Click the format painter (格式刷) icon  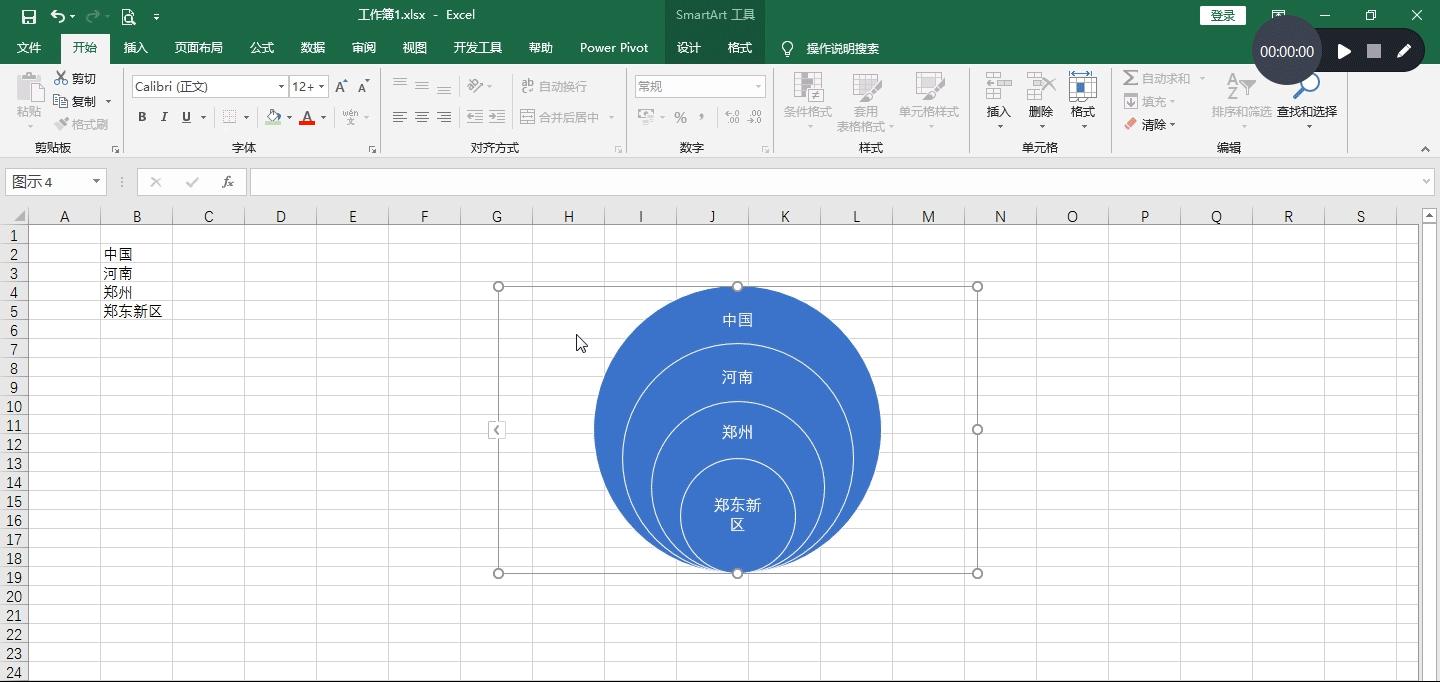[73, 123]
